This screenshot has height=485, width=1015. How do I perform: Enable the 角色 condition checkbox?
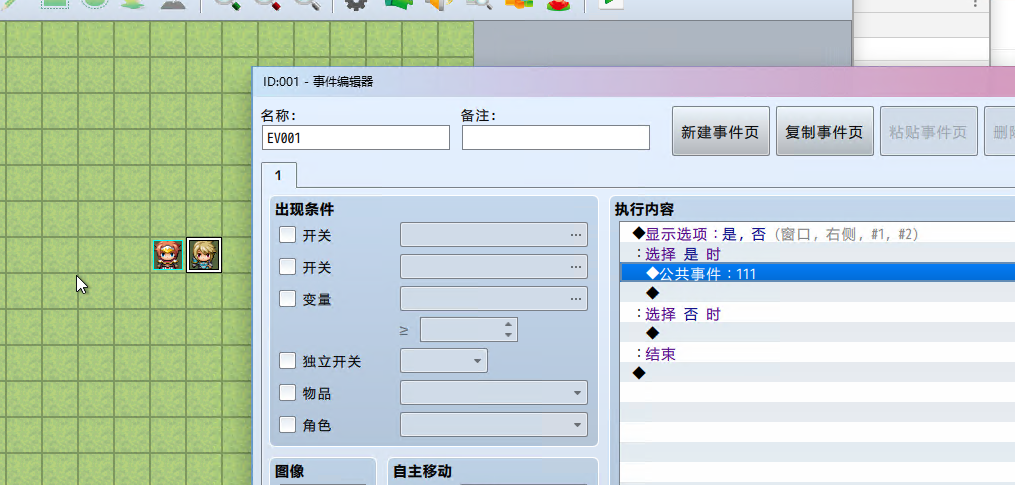pos(287,425)
